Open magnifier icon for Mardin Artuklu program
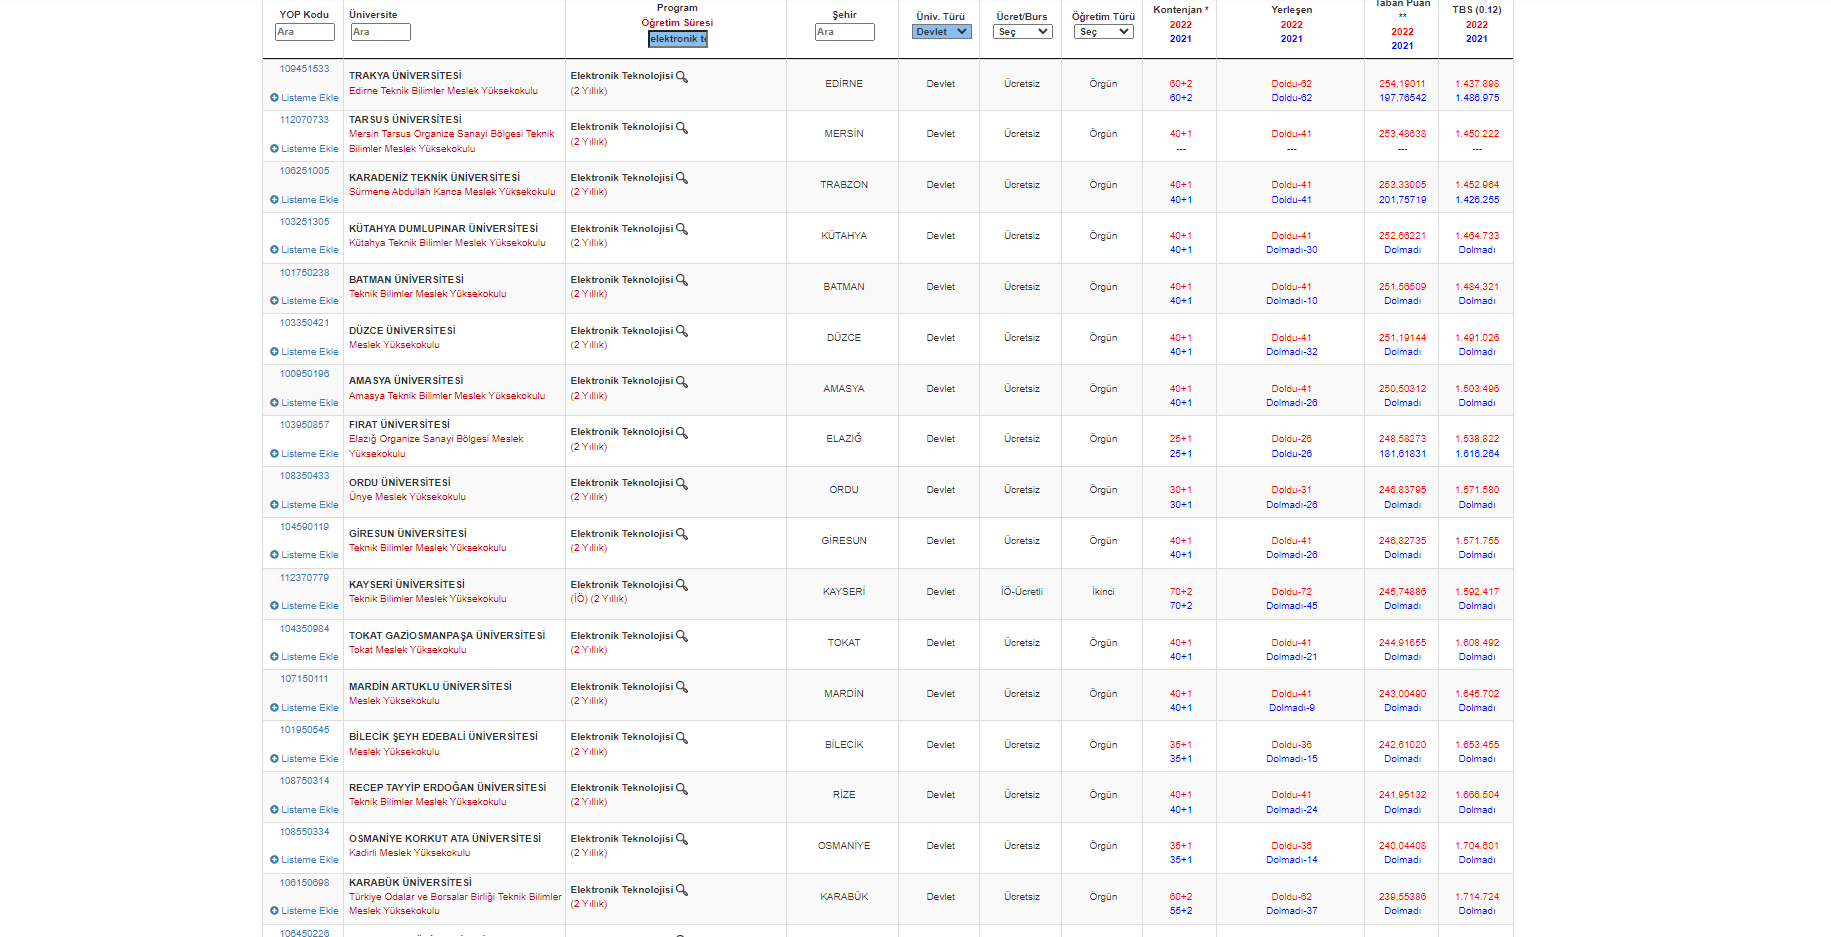This screenshot has height=937, width=1831. (682, 687)
